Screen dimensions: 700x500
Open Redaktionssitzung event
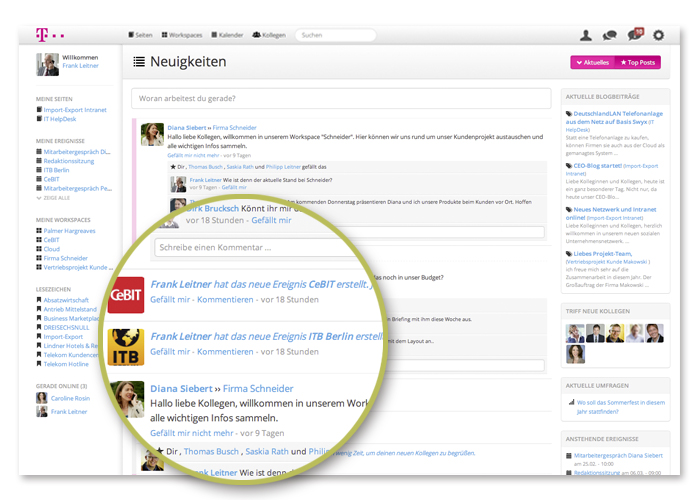pos(69,161)
